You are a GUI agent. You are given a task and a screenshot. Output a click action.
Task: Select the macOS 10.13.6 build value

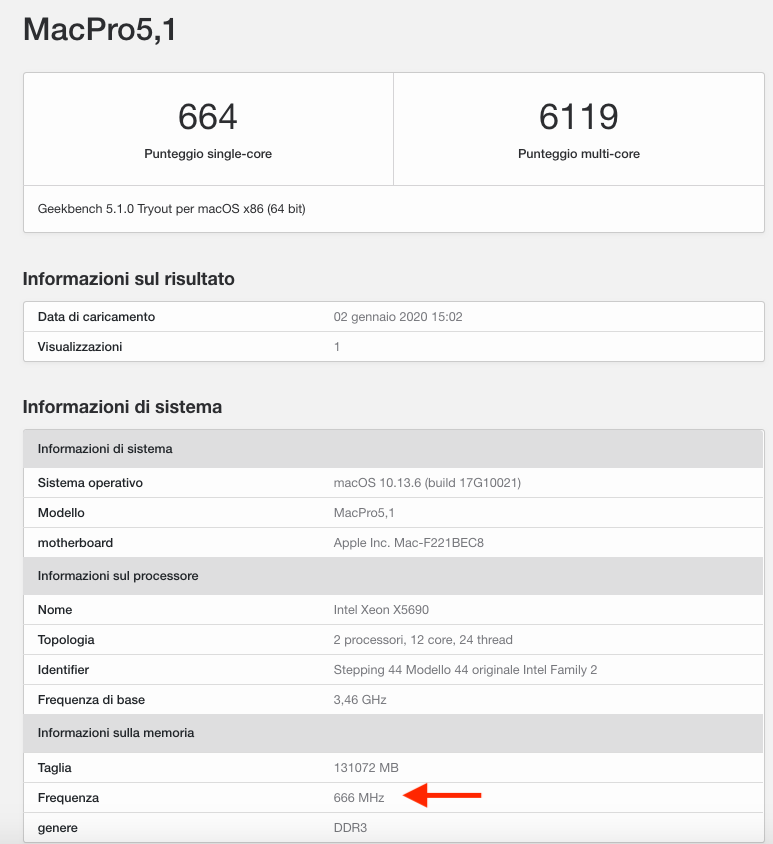(427, 483)
